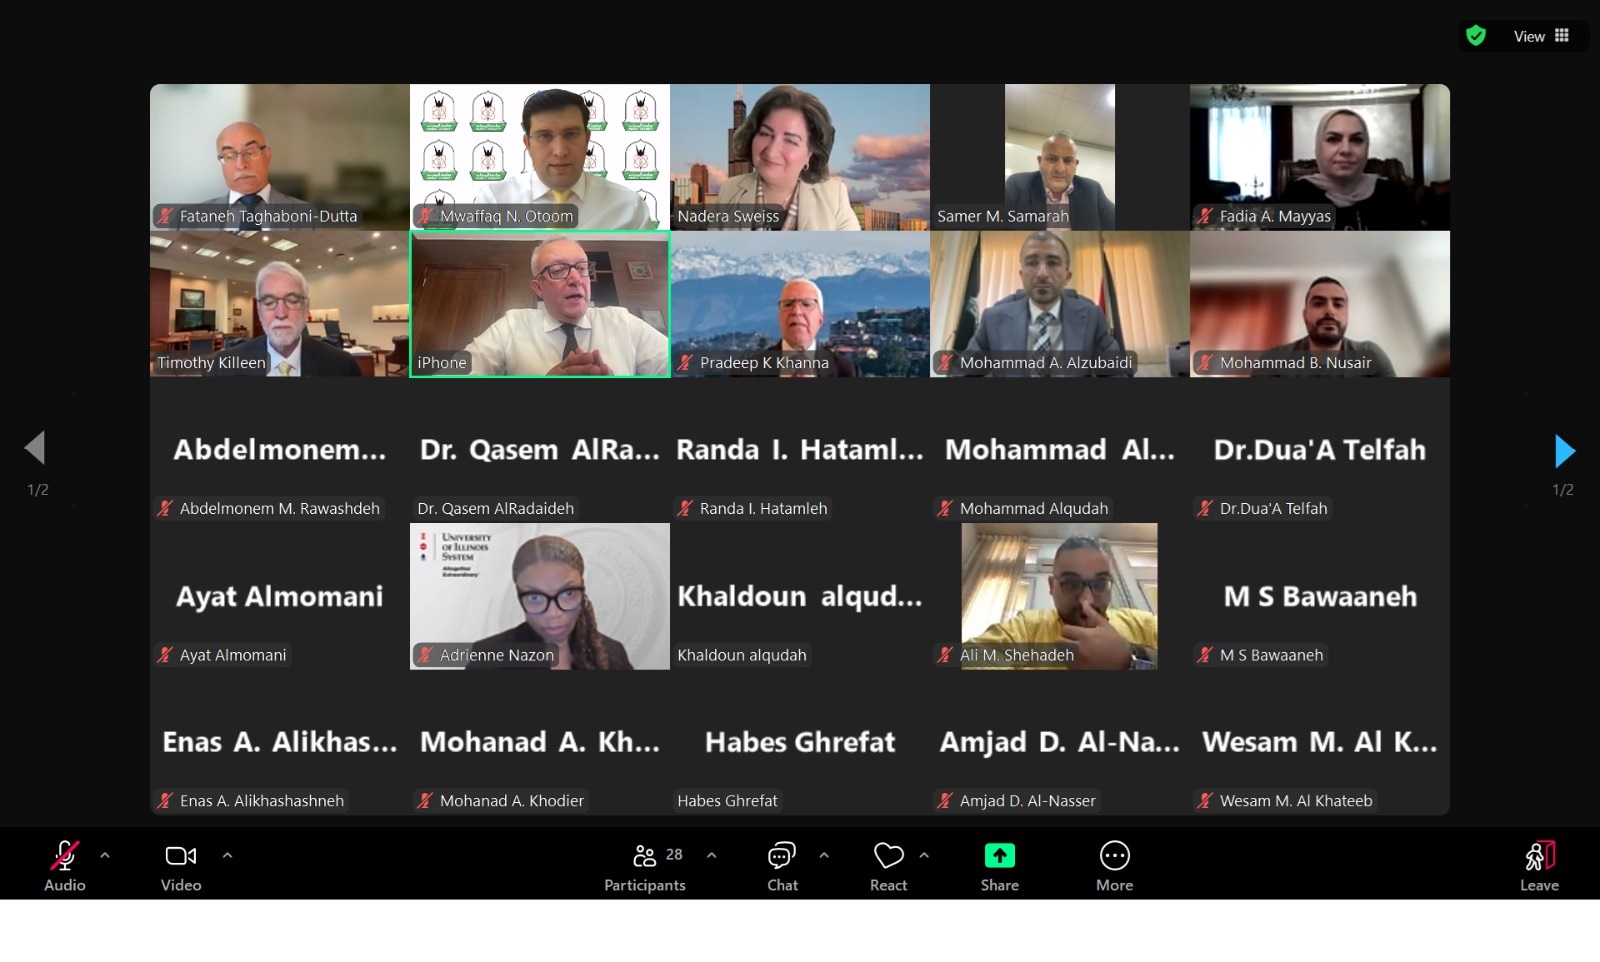
Task: Select Adrienne Nazon's video tile
Action: click(540, 596)
